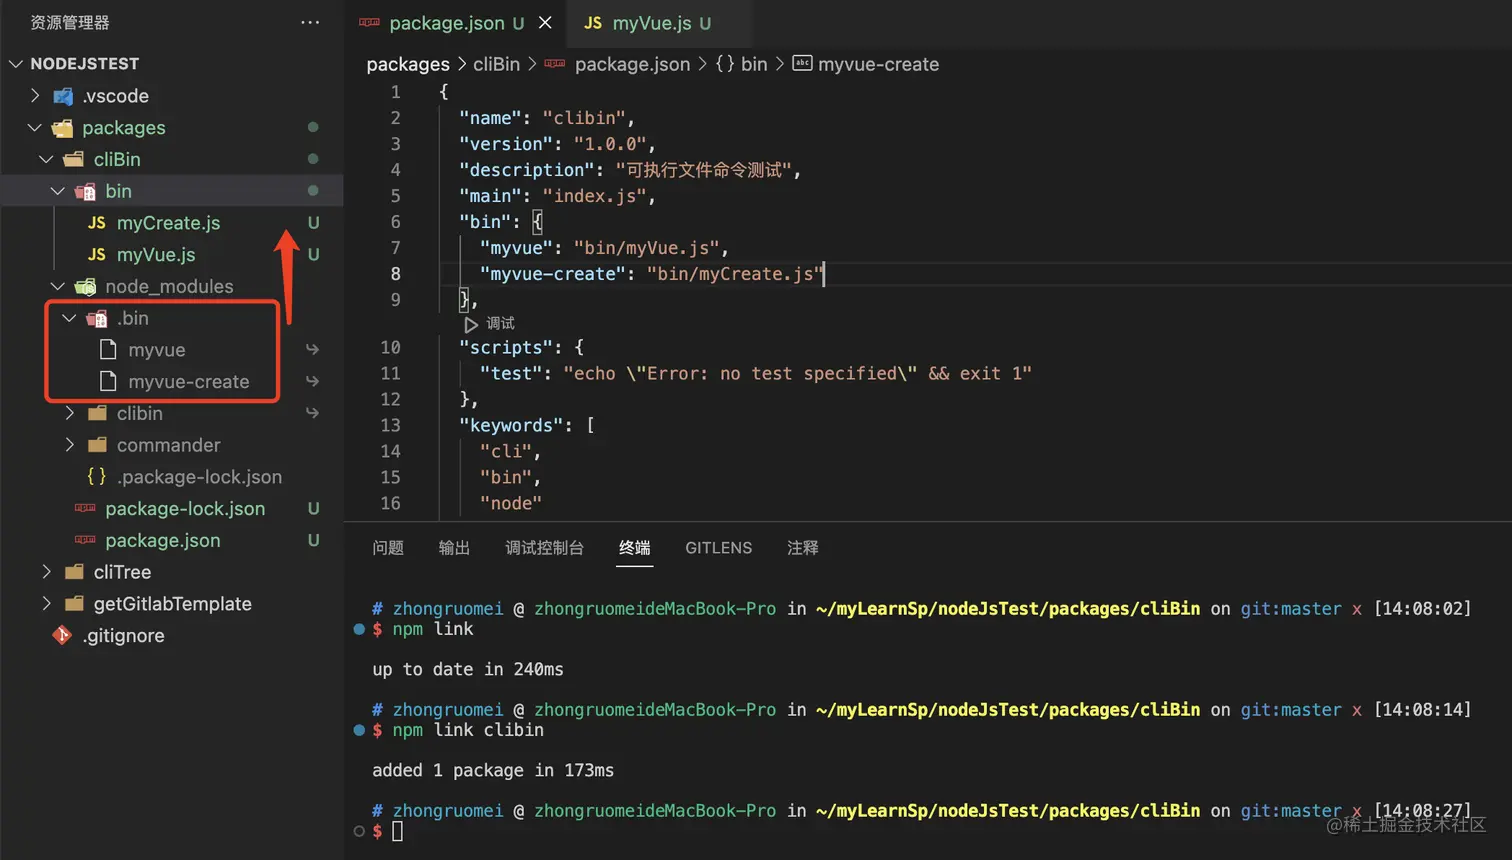Expand the getGitlabTemplate folder chevron
Screen dimensions: 1512x860
pyautogui.click(x=46, y=604)
